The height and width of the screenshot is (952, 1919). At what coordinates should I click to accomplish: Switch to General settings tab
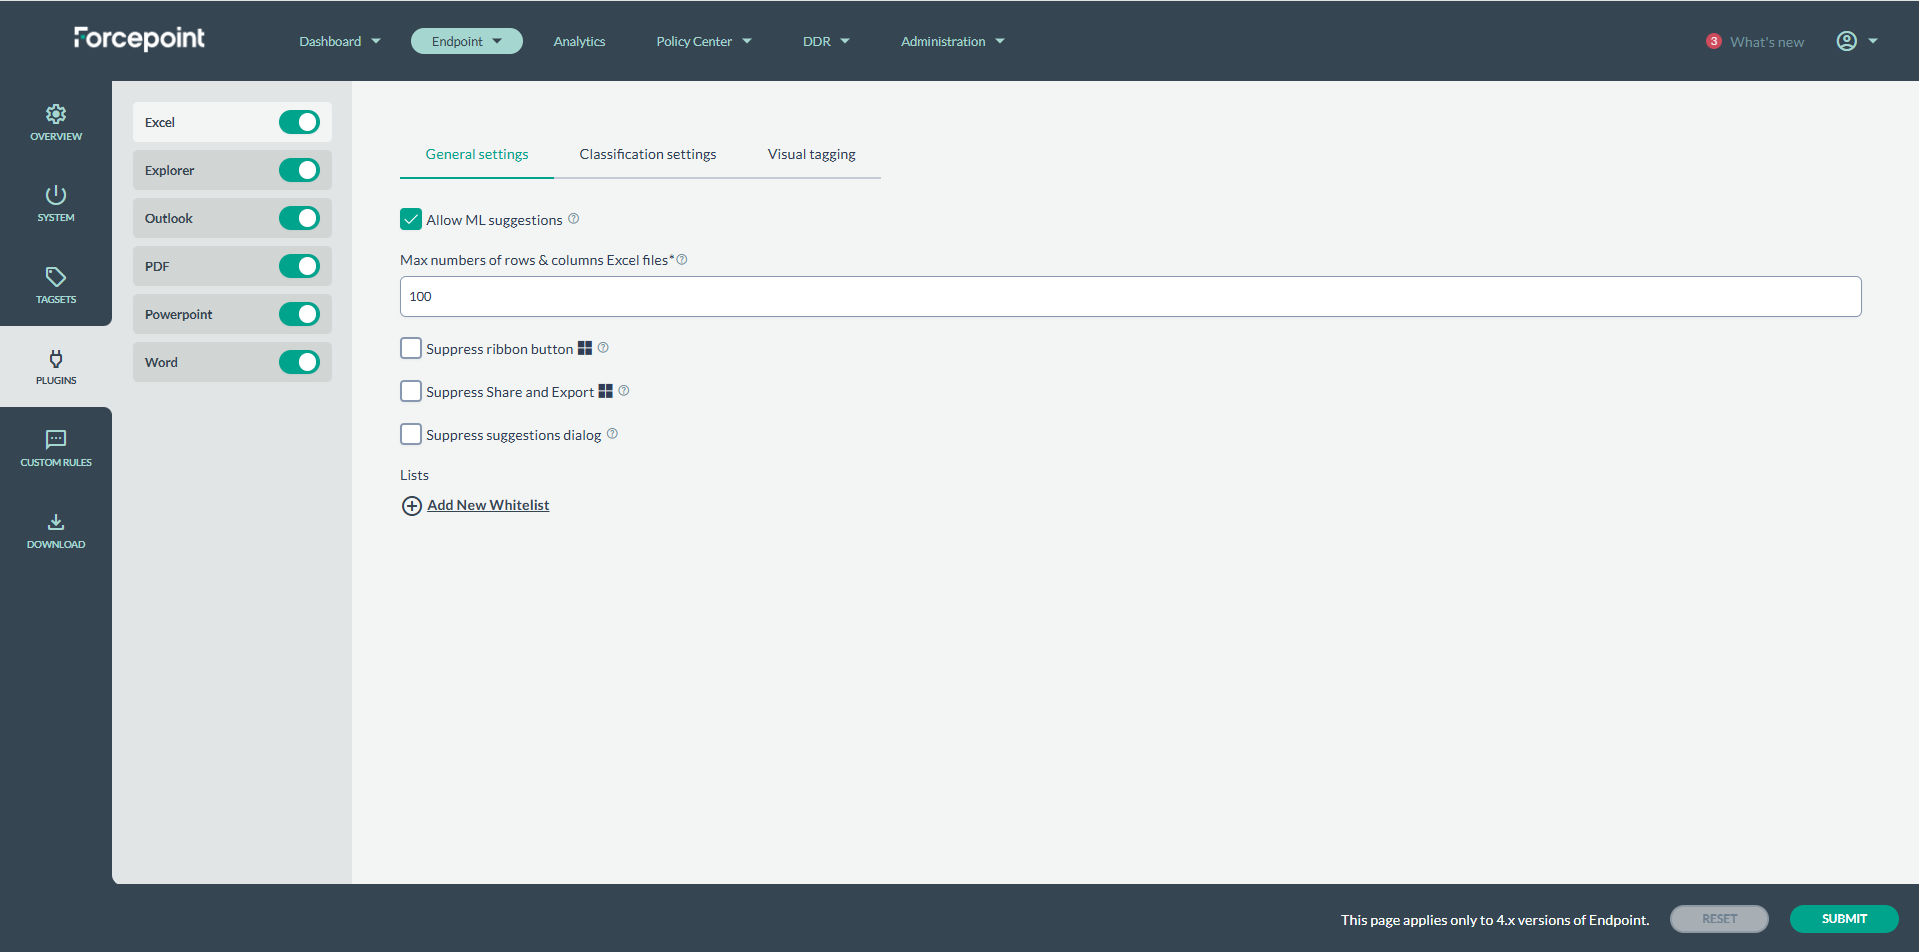point(477,154)
